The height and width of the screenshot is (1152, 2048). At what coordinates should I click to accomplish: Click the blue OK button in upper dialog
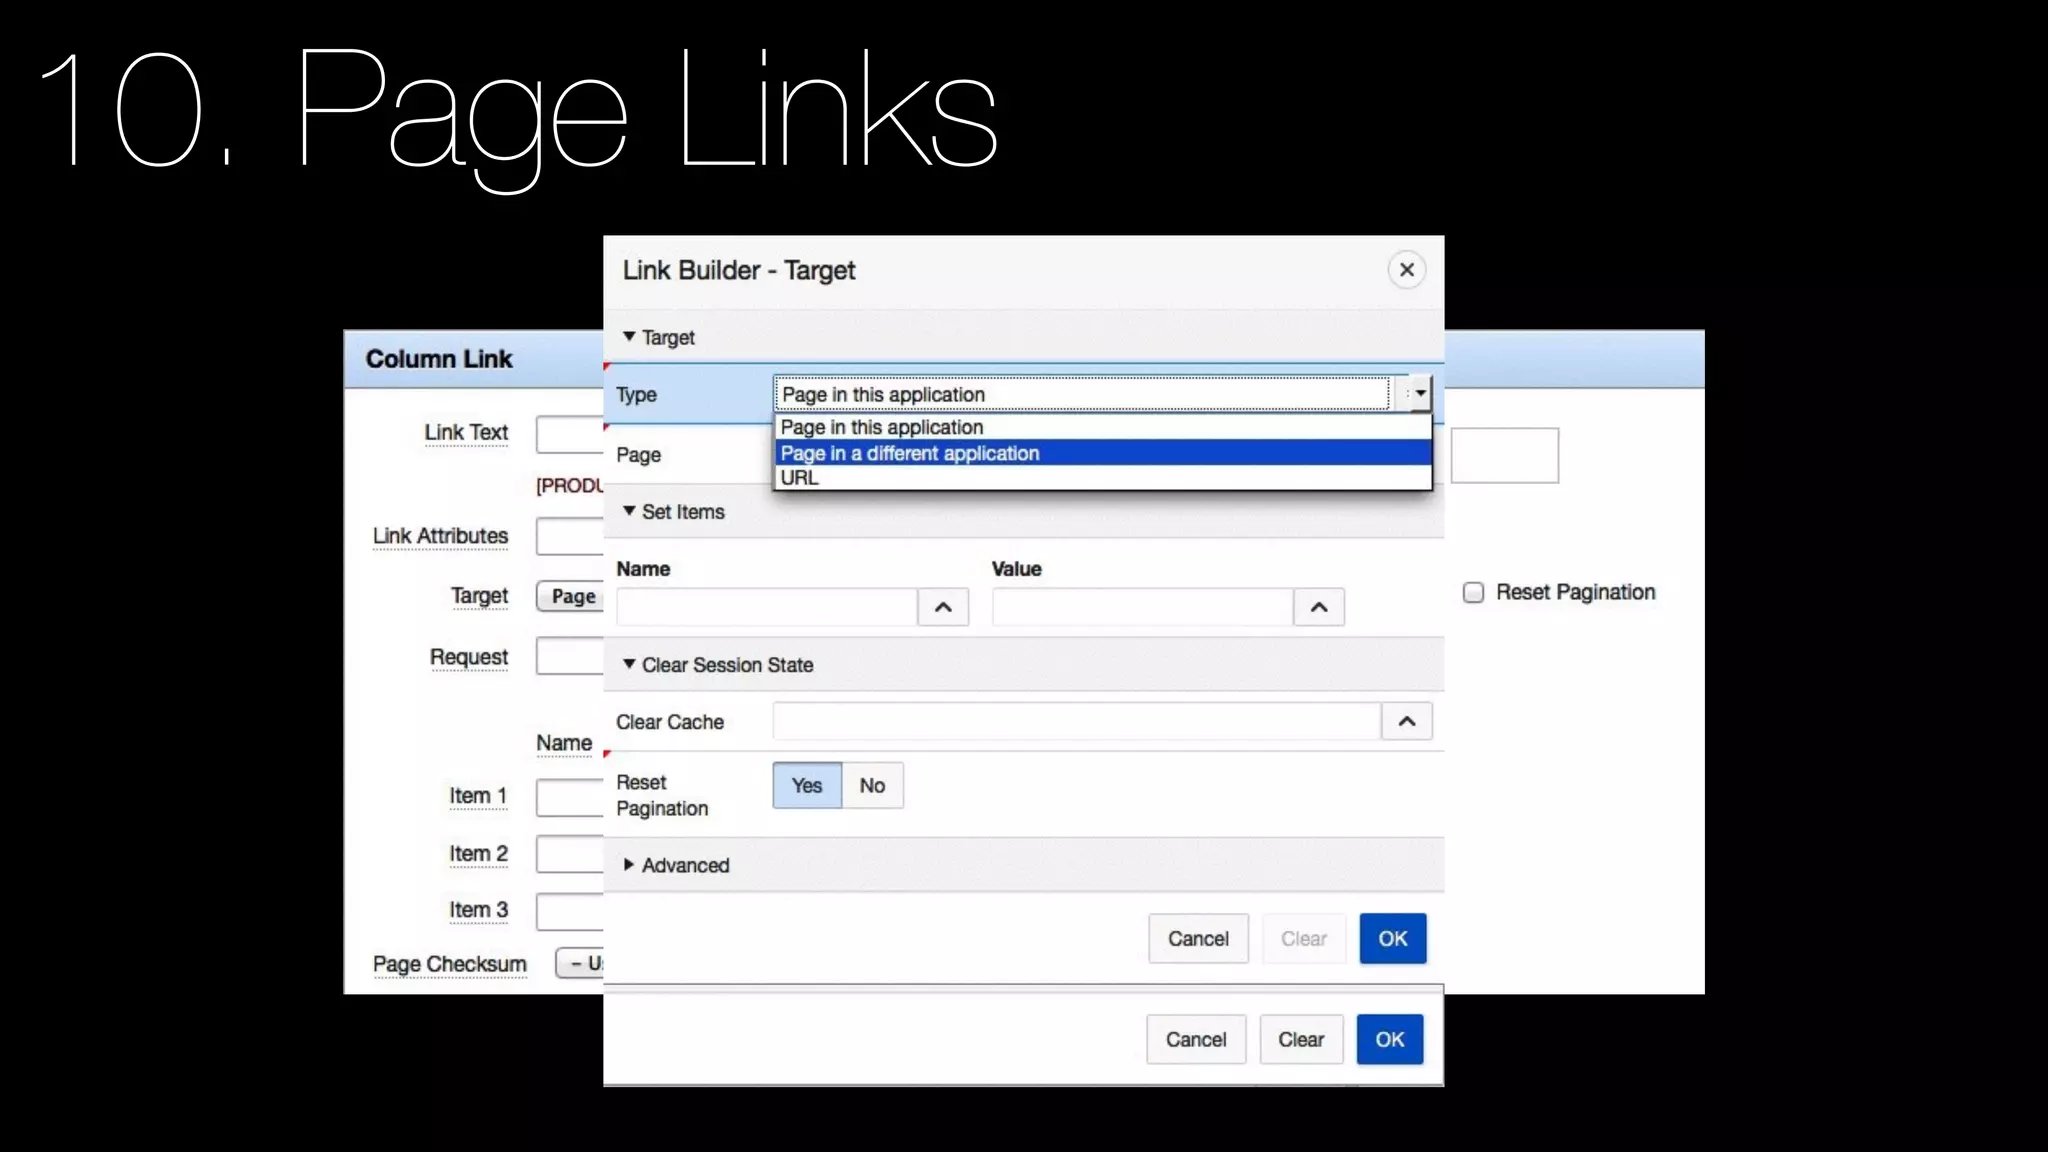1392,938
